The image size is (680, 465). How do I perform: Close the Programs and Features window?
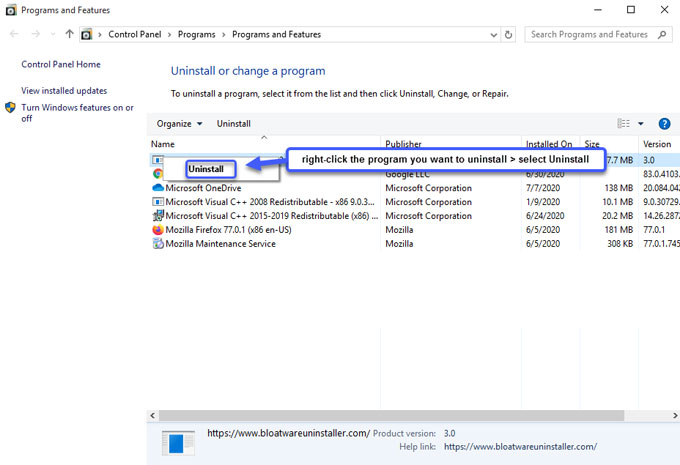pyautogui.click(x=664, y=10)
